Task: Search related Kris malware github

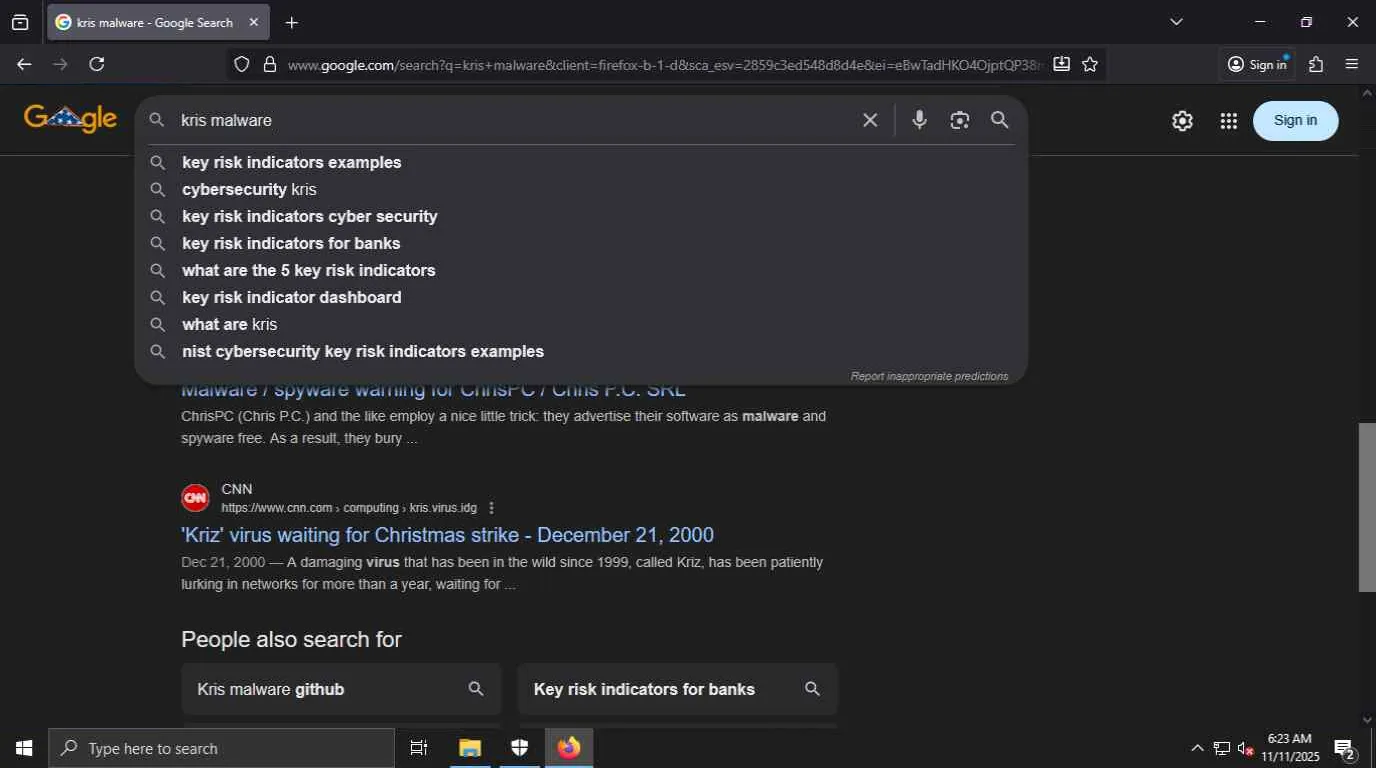Action: click(x=341, y=689)
